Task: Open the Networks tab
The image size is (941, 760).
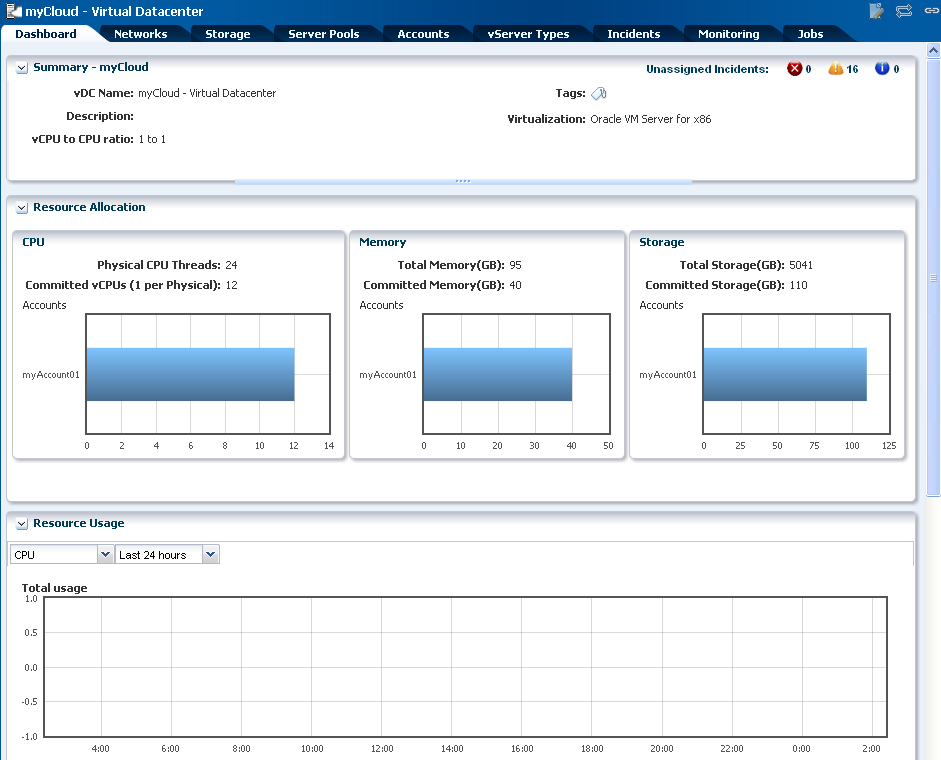Action: pyautogui.click(x=140, y=34)
